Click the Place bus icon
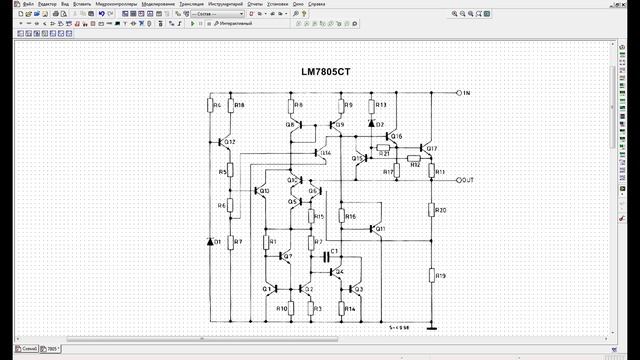640x360 pixels. pos(179,24)
